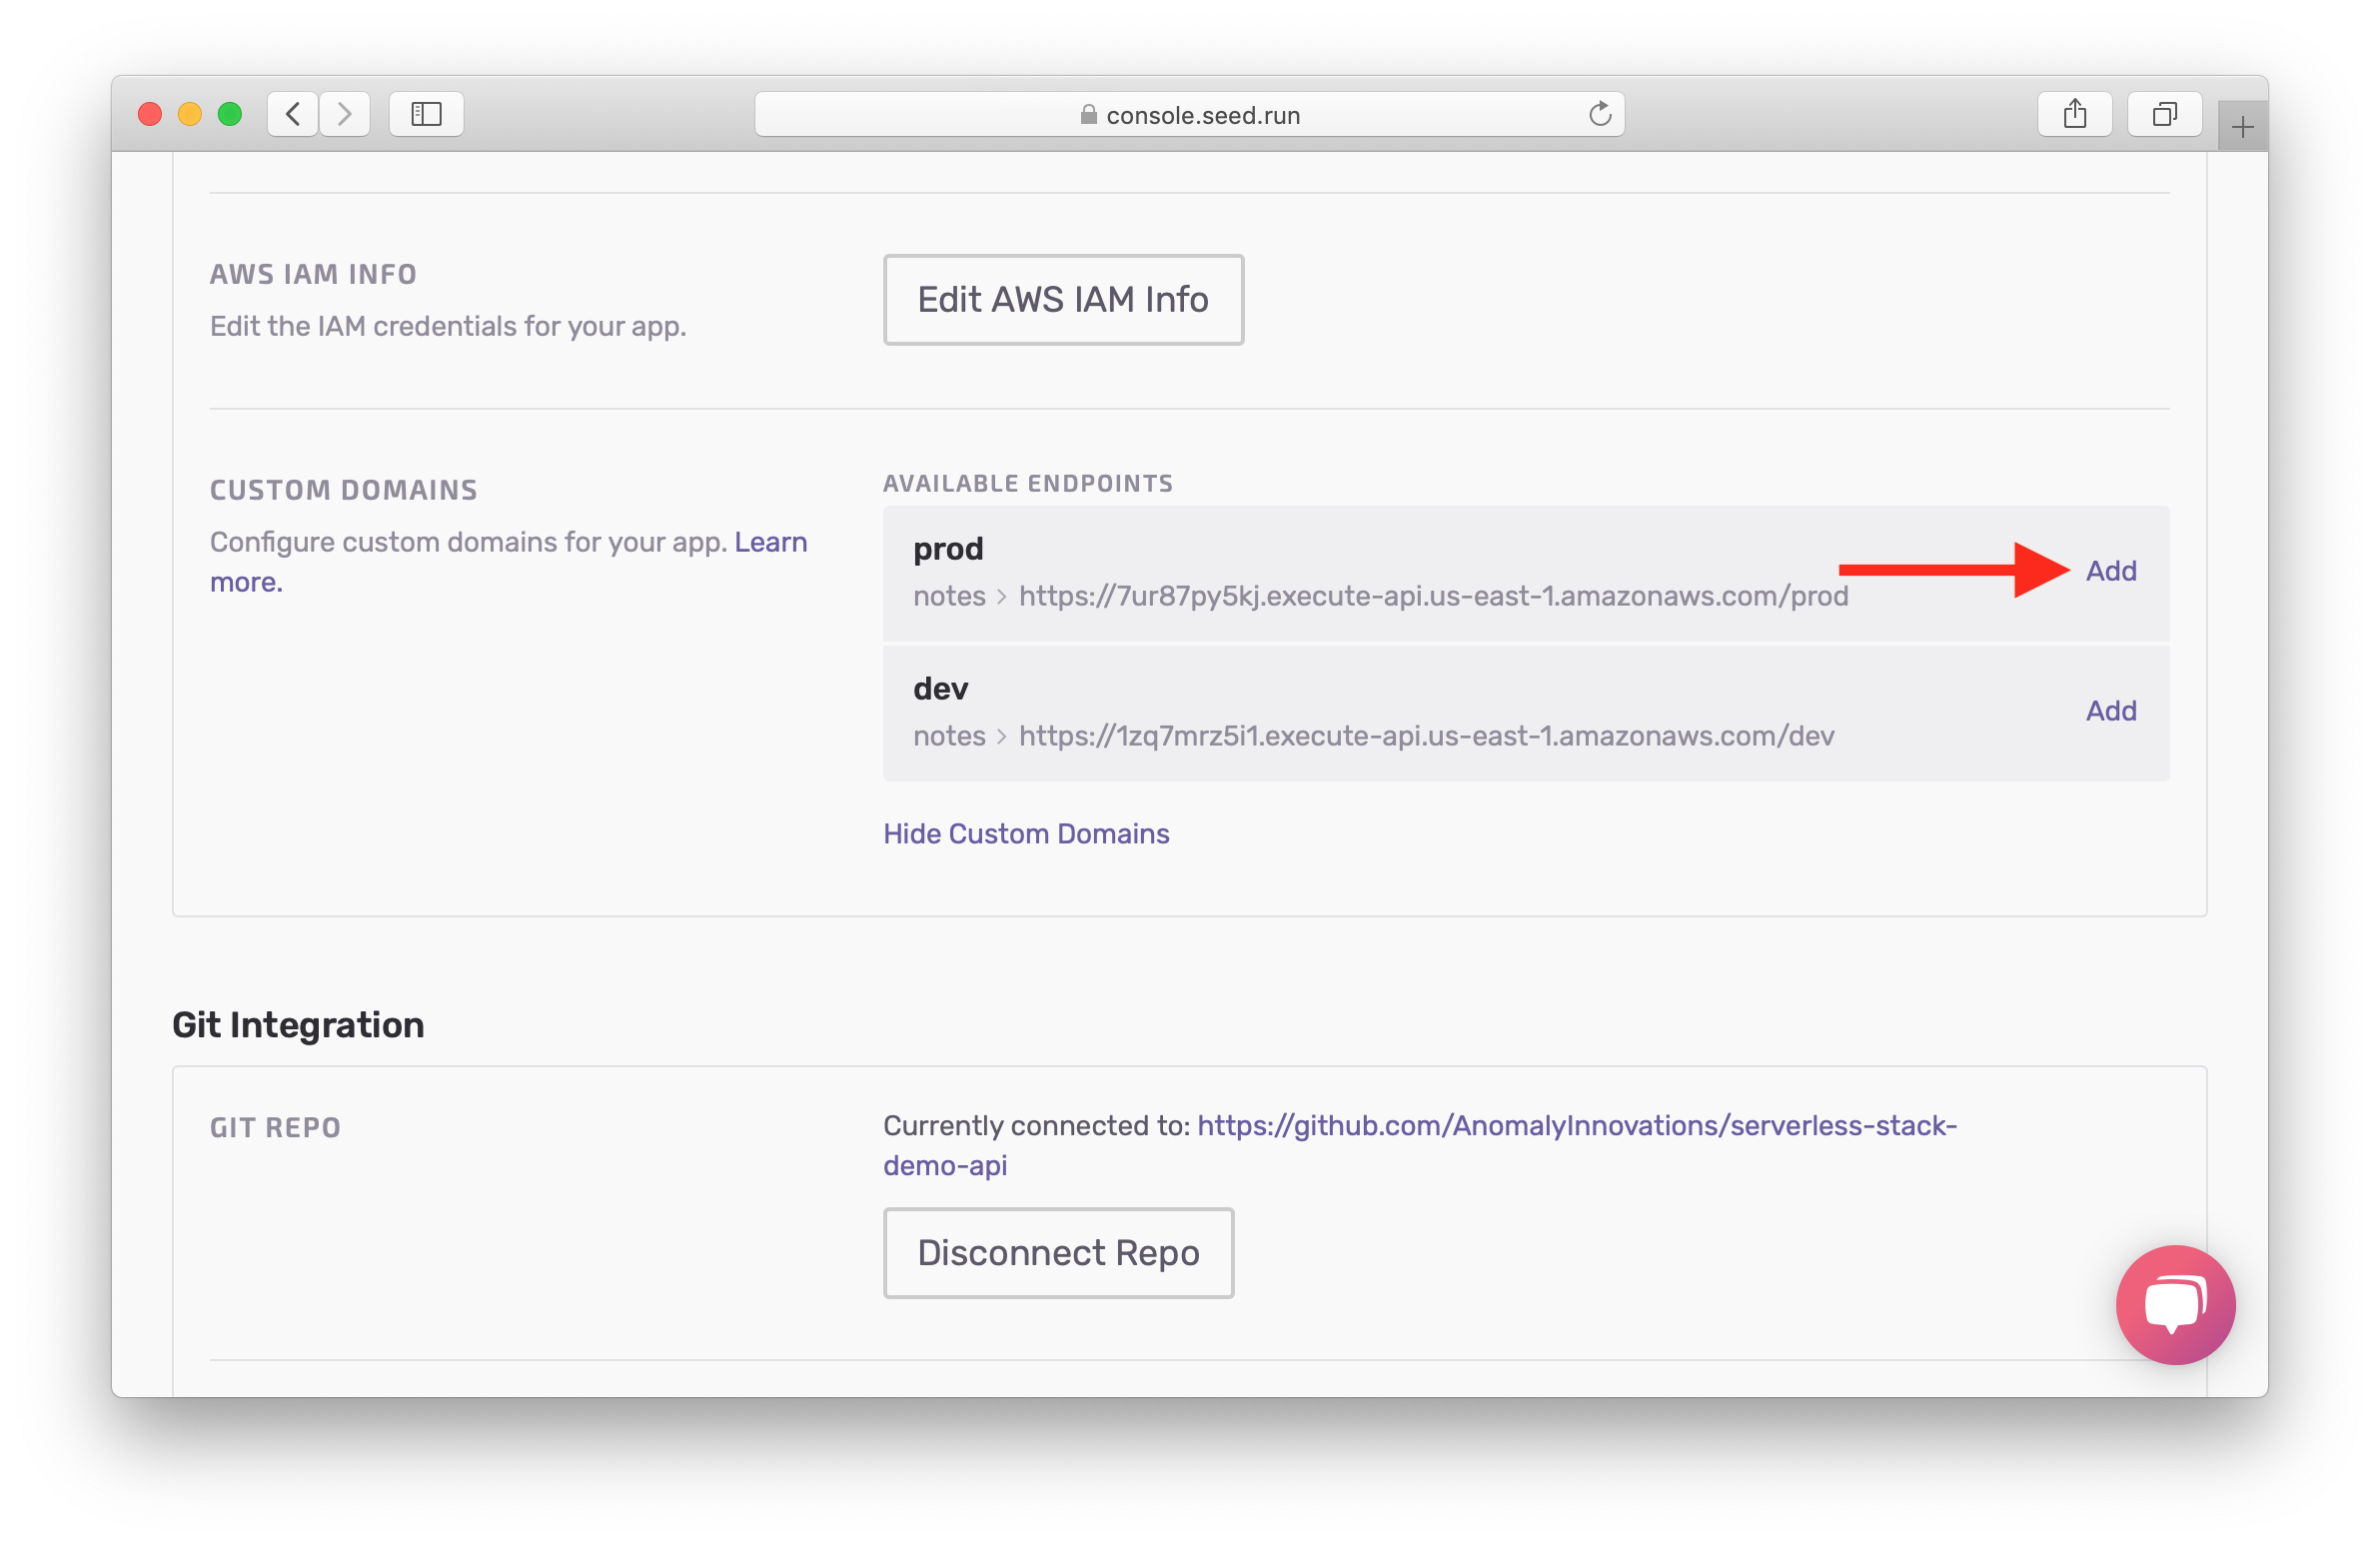Collapse section with Hide Custom Domains
Screen dimensions: 2380x1545
(1025, 833)
